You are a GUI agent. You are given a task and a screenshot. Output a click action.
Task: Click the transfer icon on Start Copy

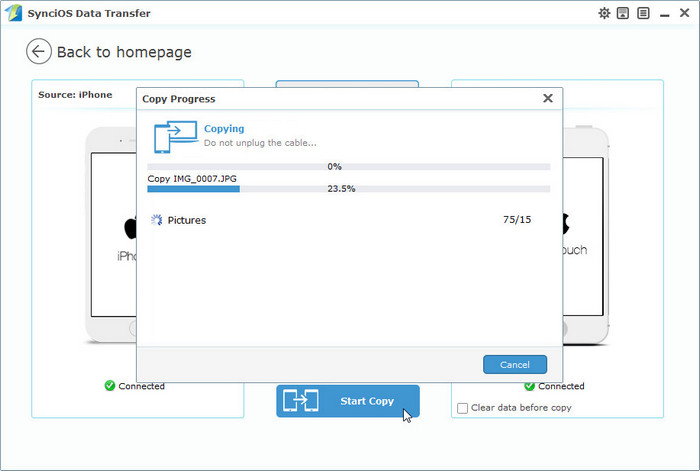pos(300,400)
